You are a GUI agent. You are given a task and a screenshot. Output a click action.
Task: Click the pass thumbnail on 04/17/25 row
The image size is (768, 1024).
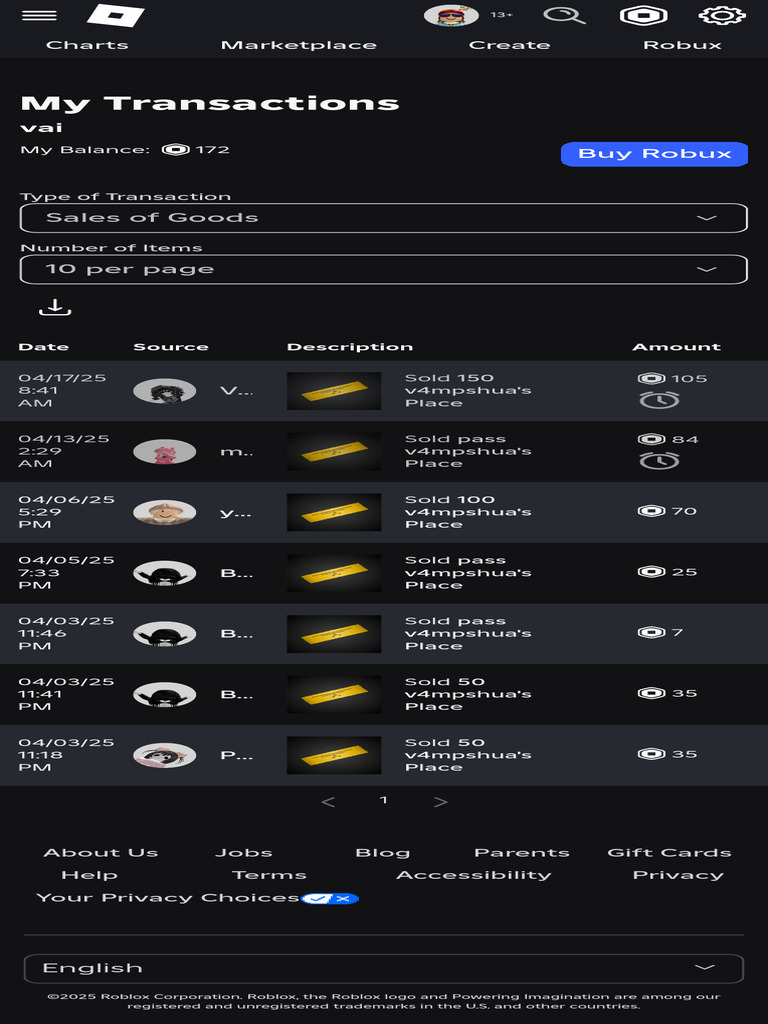[x=334, y=391]
